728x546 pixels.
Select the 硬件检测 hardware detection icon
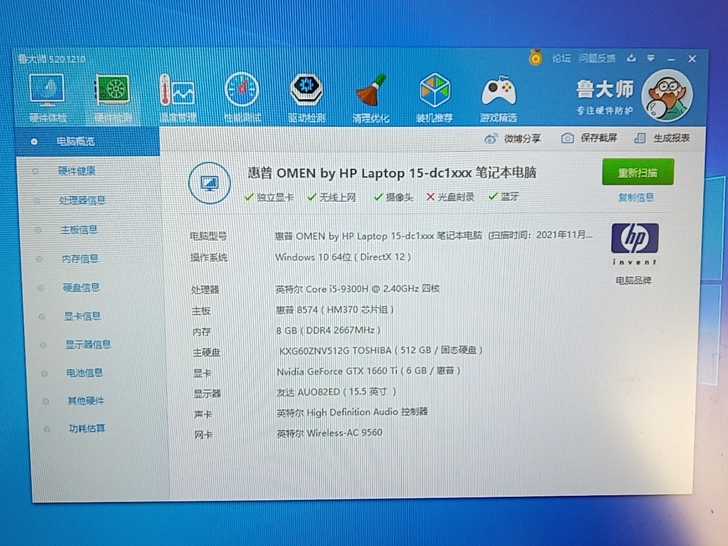113,98
